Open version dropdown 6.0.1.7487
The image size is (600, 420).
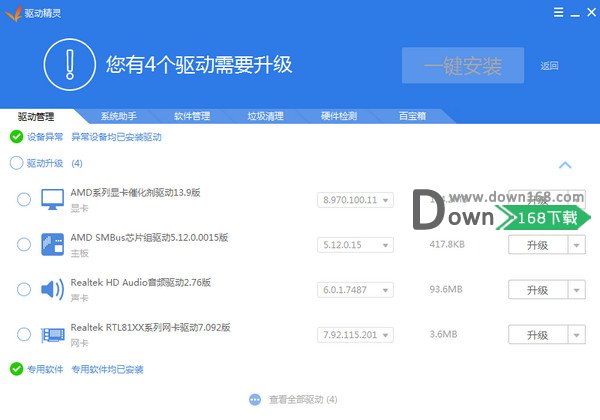[x=355, y=290]
